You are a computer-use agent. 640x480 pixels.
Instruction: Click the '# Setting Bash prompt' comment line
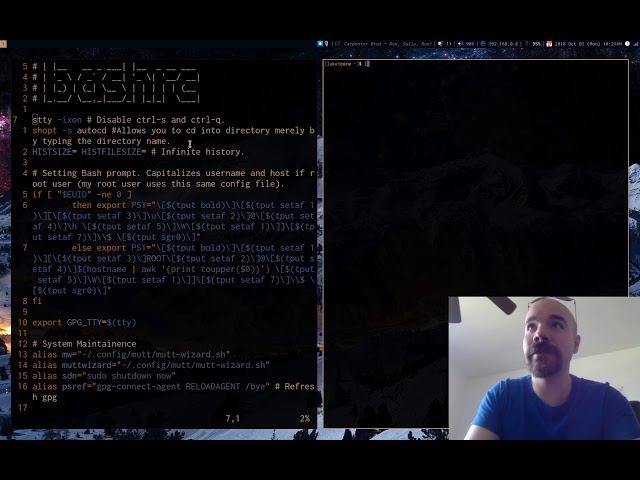point(173,178)
